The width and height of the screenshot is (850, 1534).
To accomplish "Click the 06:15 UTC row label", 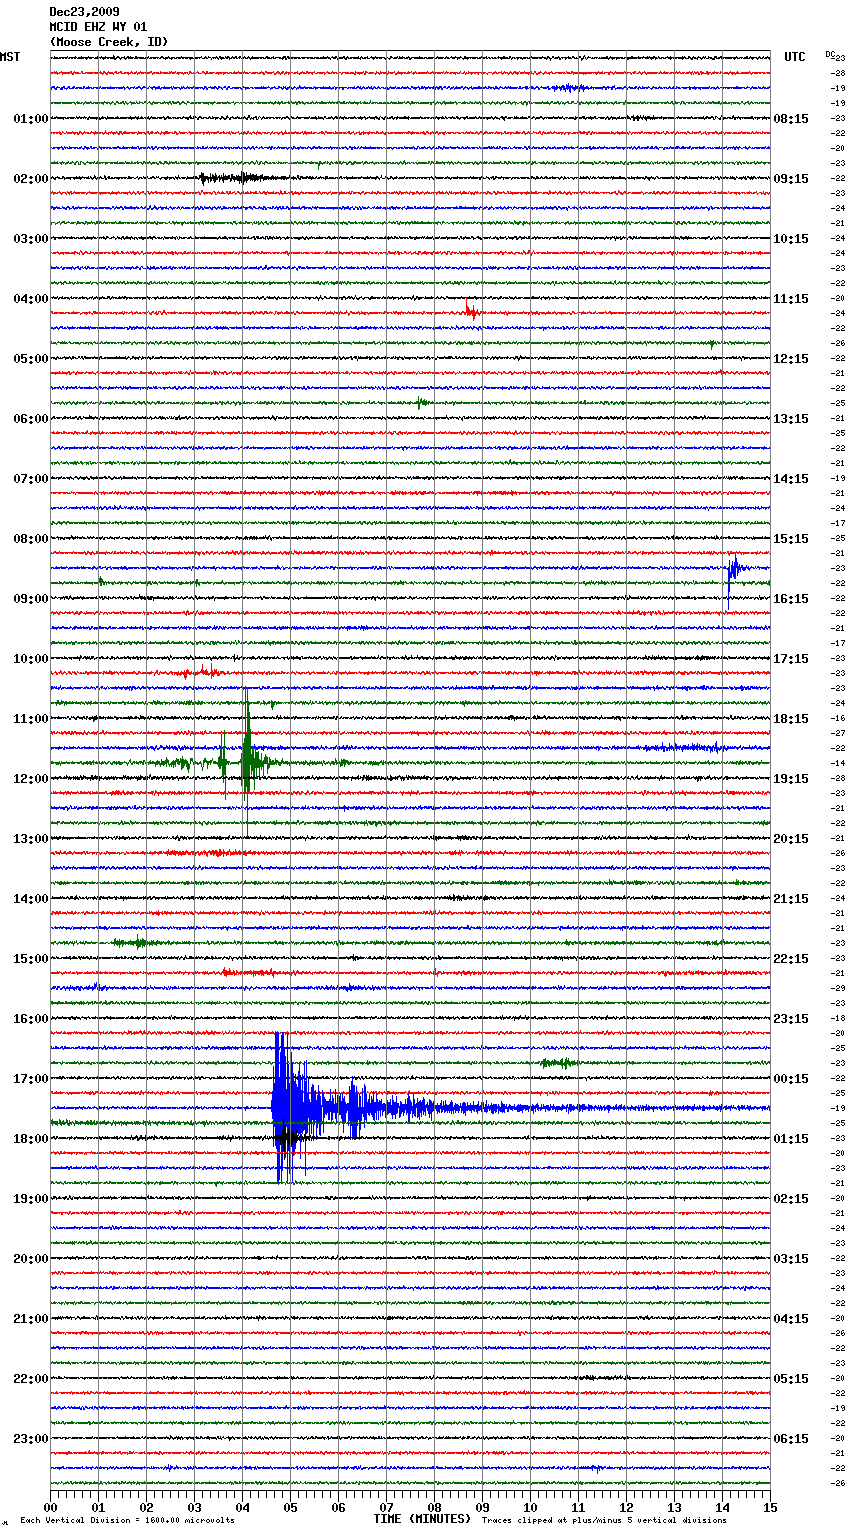I will pos(791,1439).
